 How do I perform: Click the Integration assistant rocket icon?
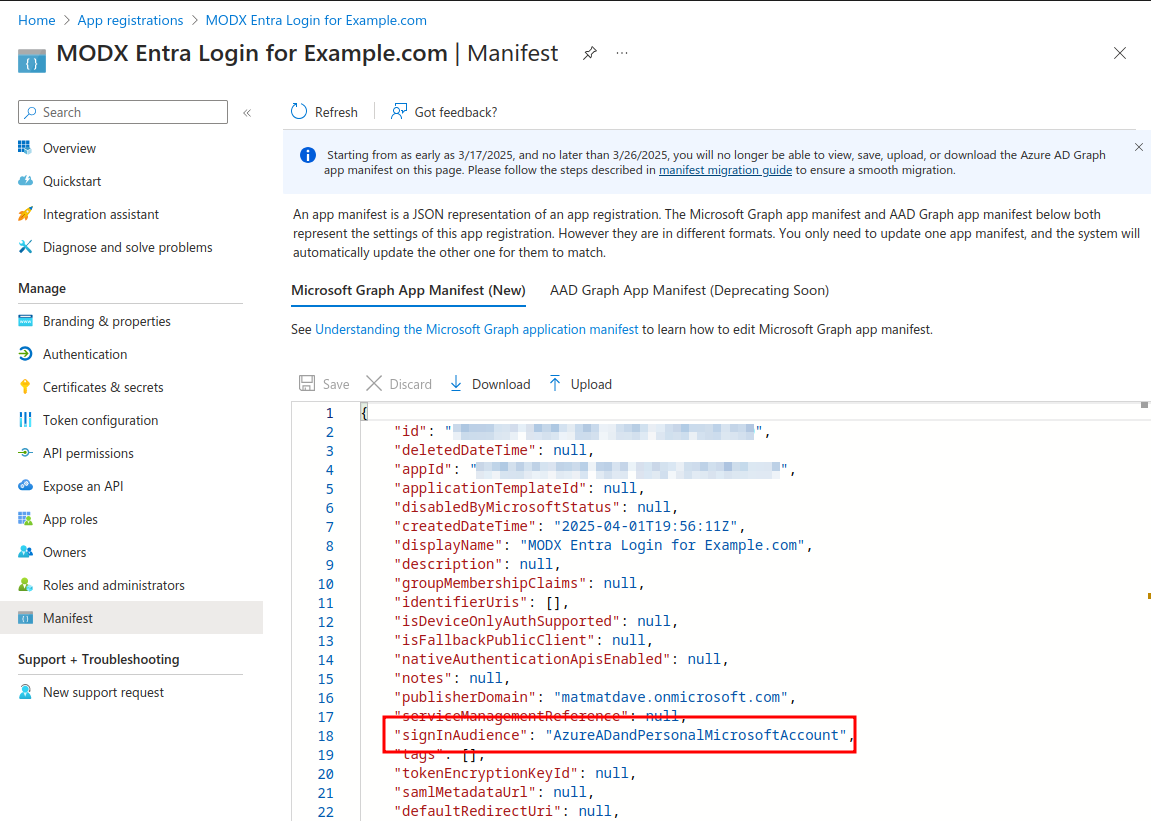pyautogui.click(x=25, y=214)
